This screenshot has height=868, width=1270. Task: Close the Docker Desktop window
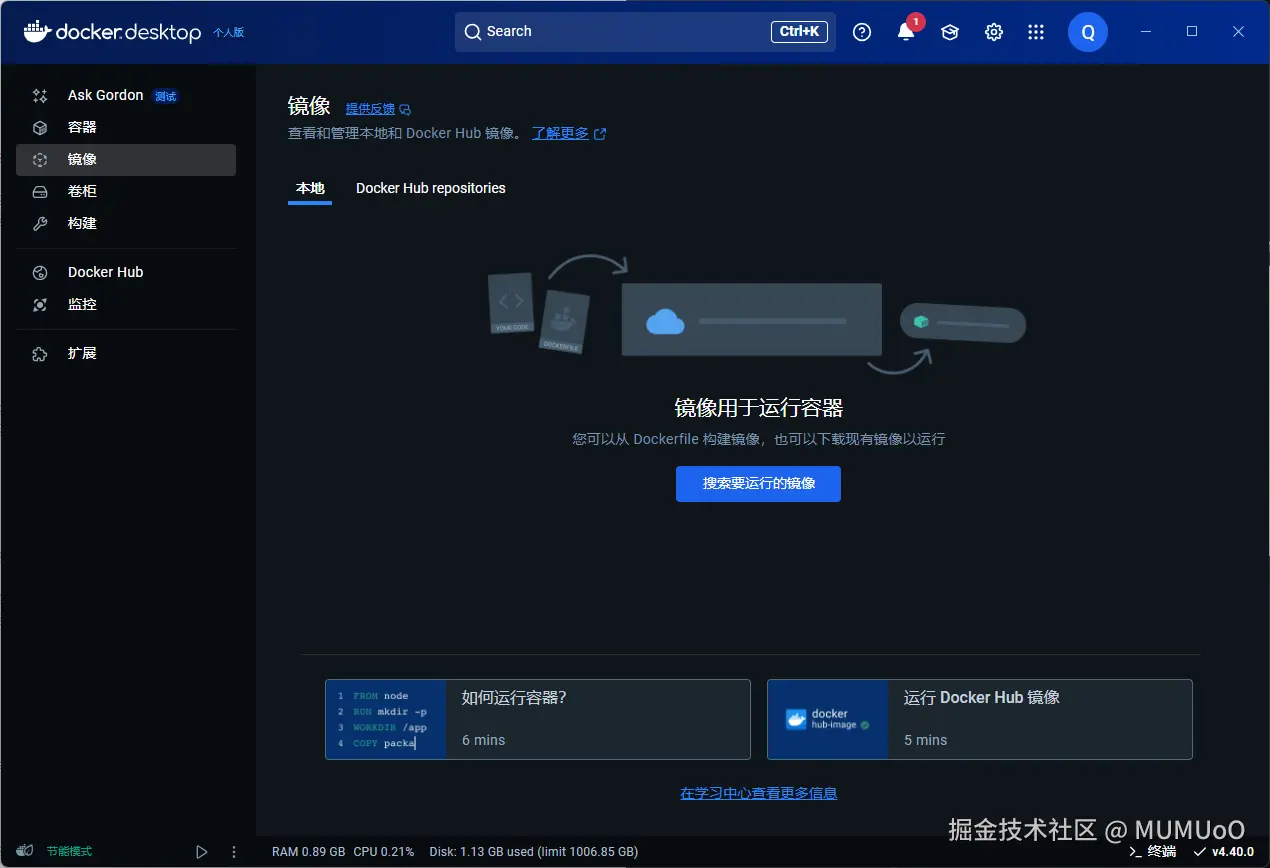pos(1238,32)
